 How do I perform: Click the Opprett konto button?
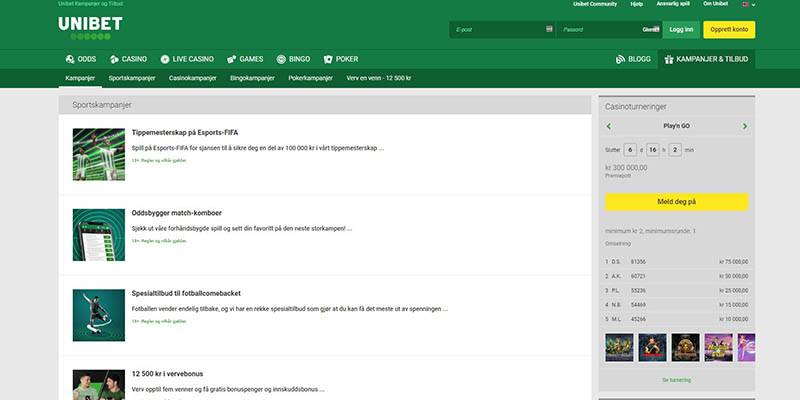pos(729,30)
